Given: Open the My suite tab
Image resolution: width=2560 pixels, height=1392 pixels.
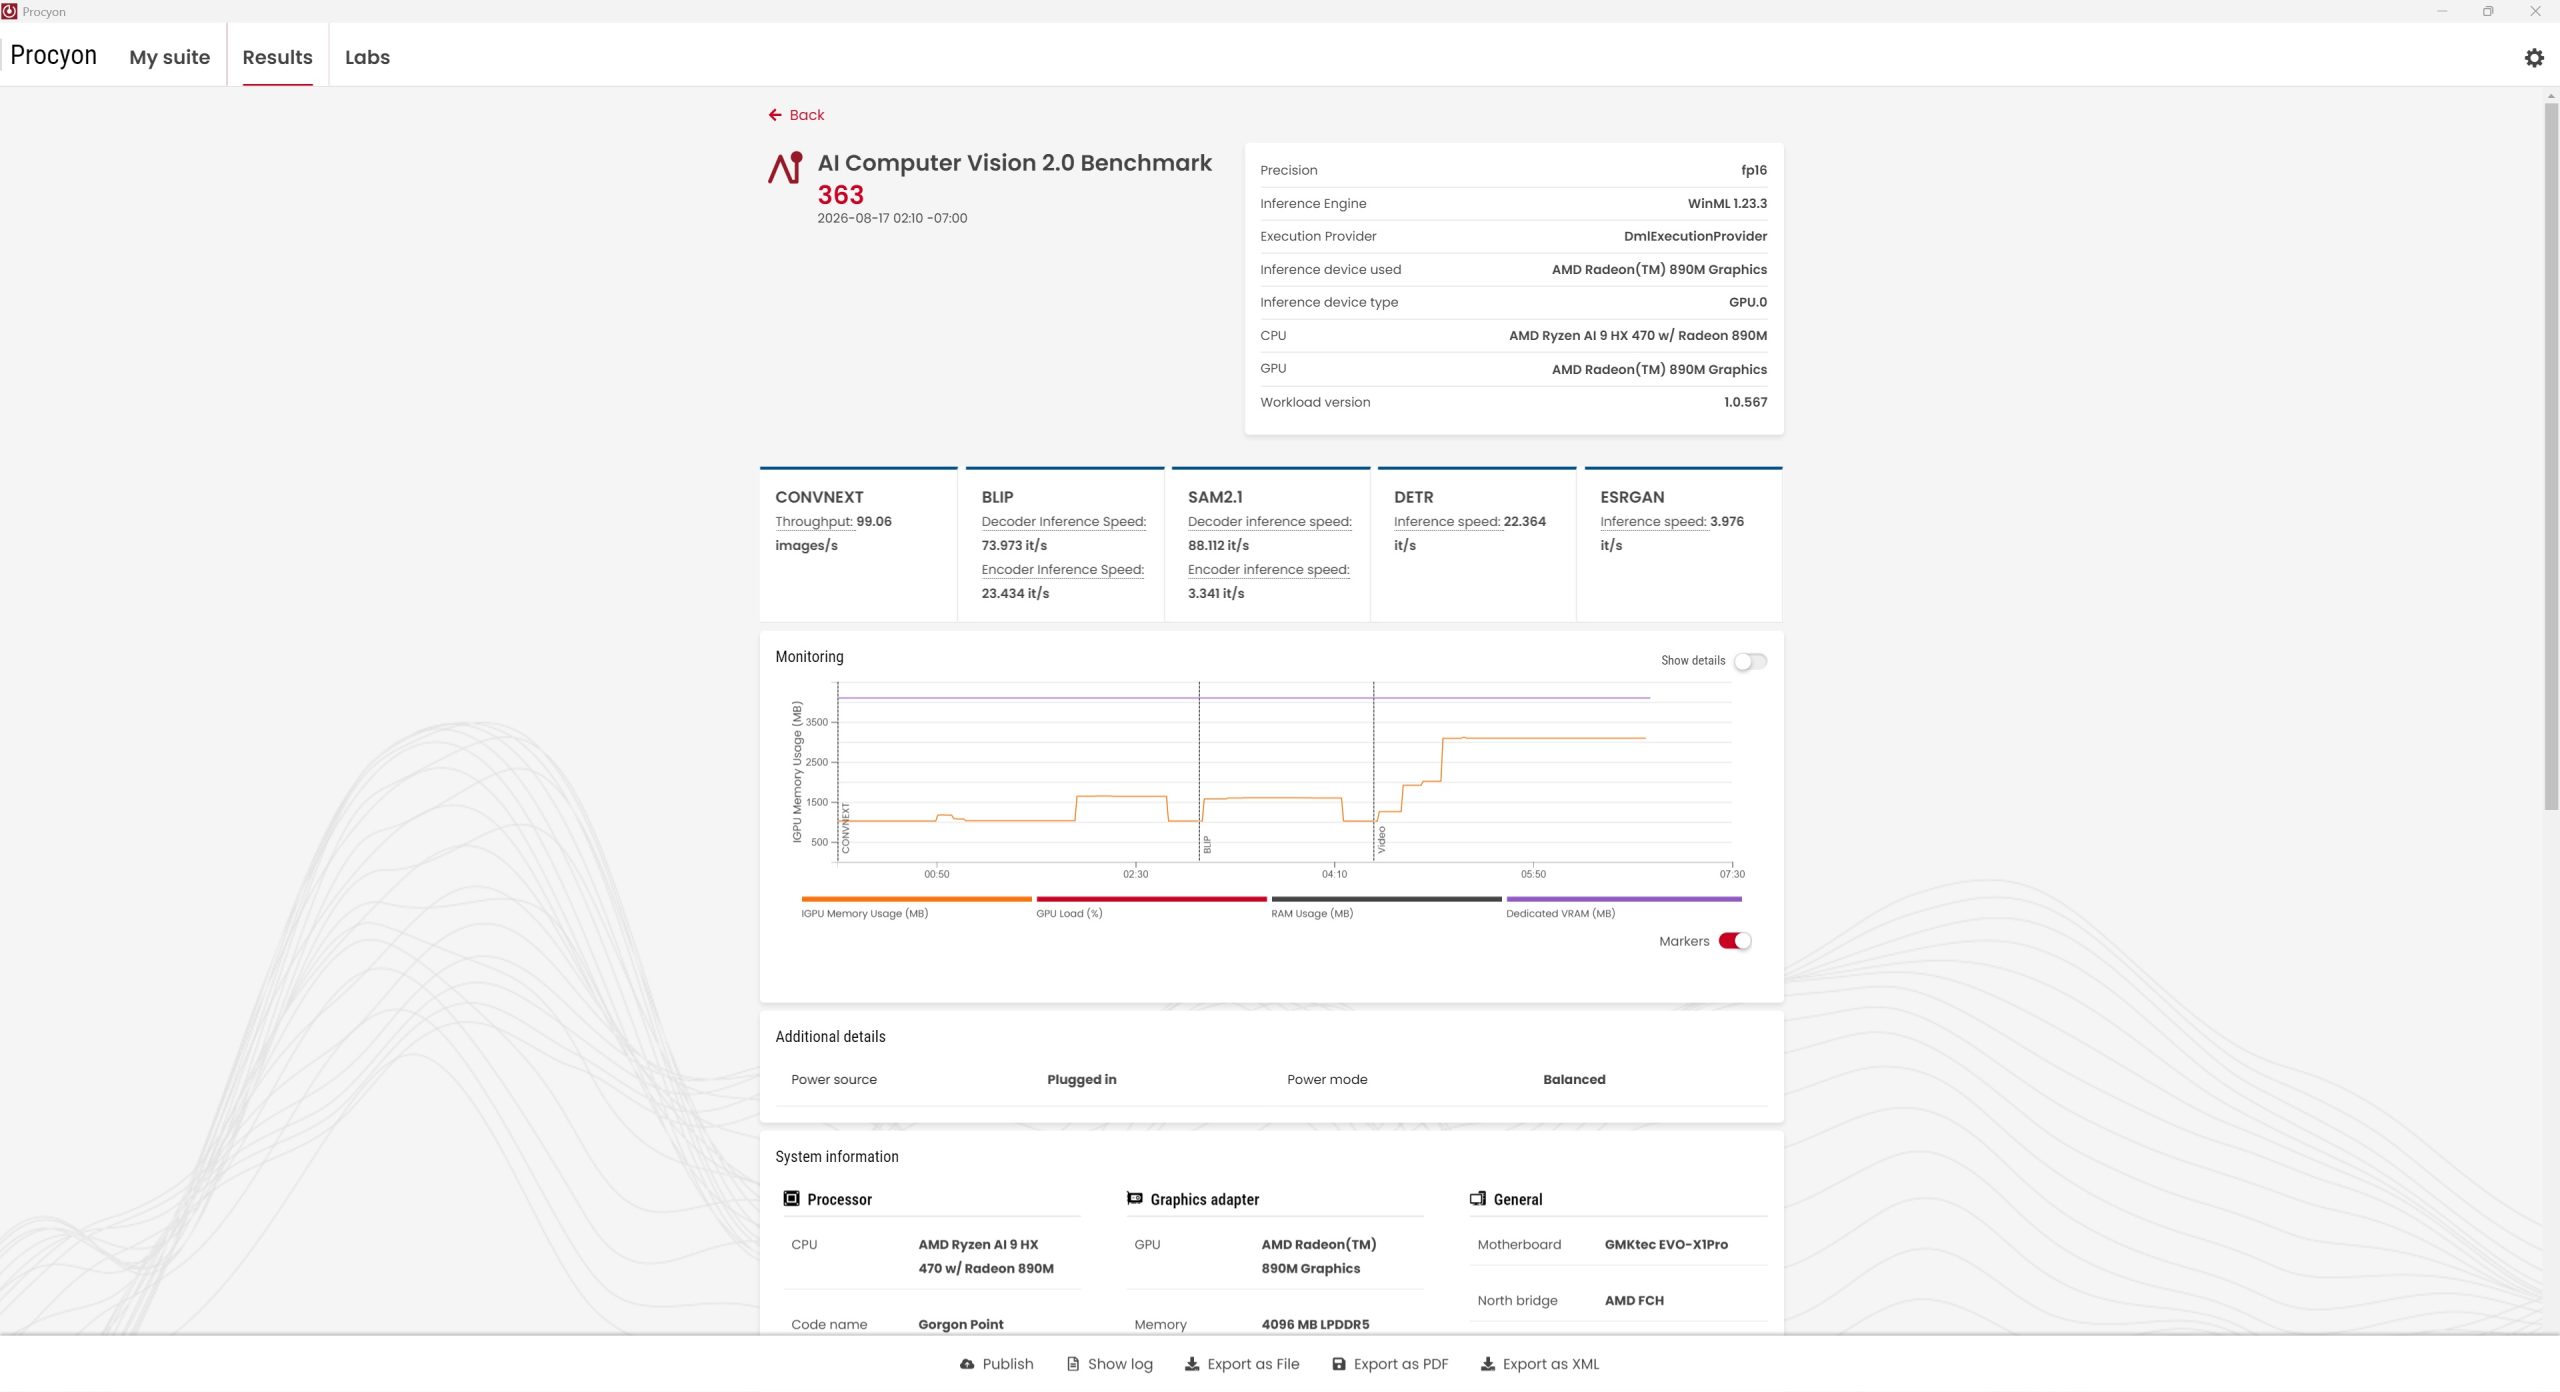Looking at the screenshot, I should 169,57.
